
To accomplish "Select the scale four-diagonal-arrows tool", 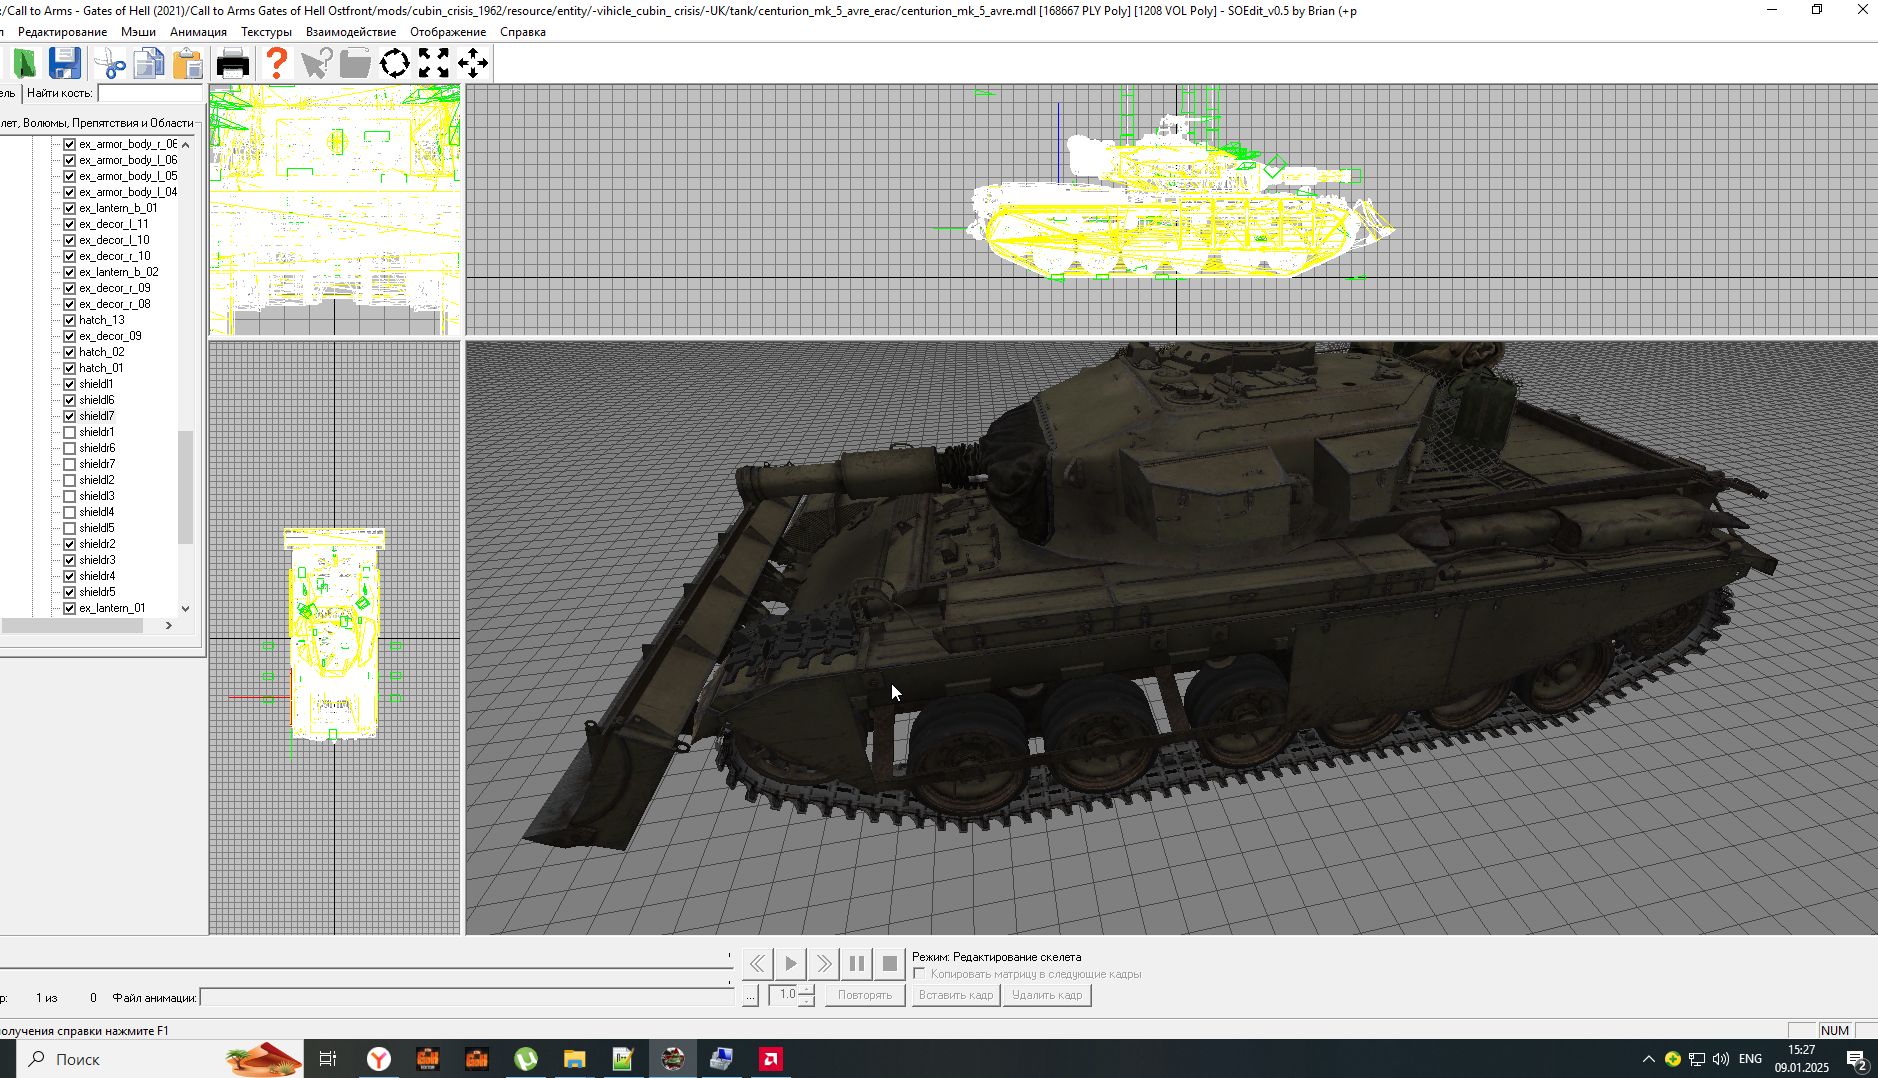I will pos(434,64).
